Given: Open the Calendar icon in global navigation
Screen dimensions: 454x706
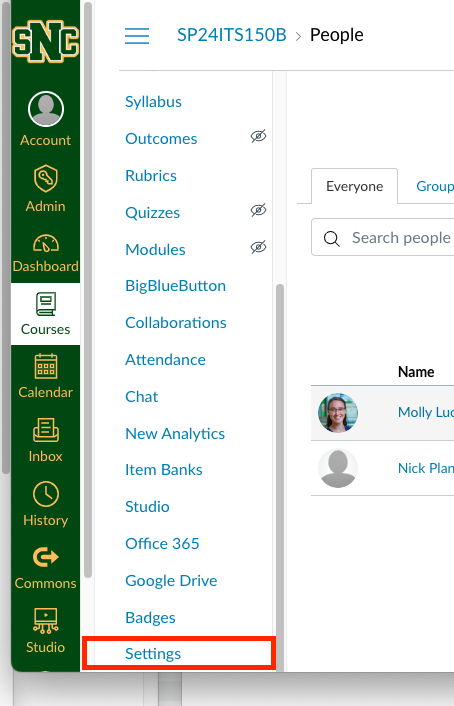Looking at the screenshot, I should 45,367.
